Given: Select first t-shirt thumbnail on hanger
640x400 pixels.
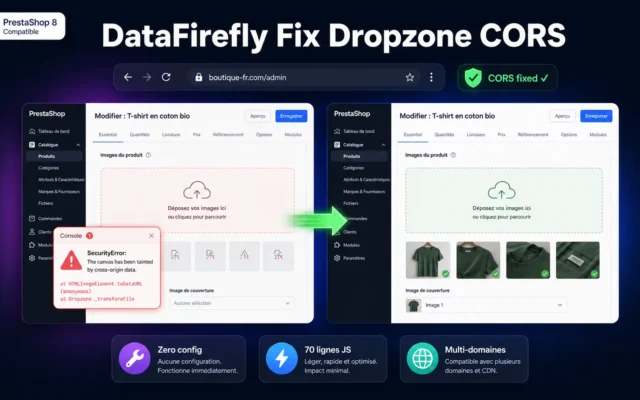Looking at the screenshot, I should (428, 260).
